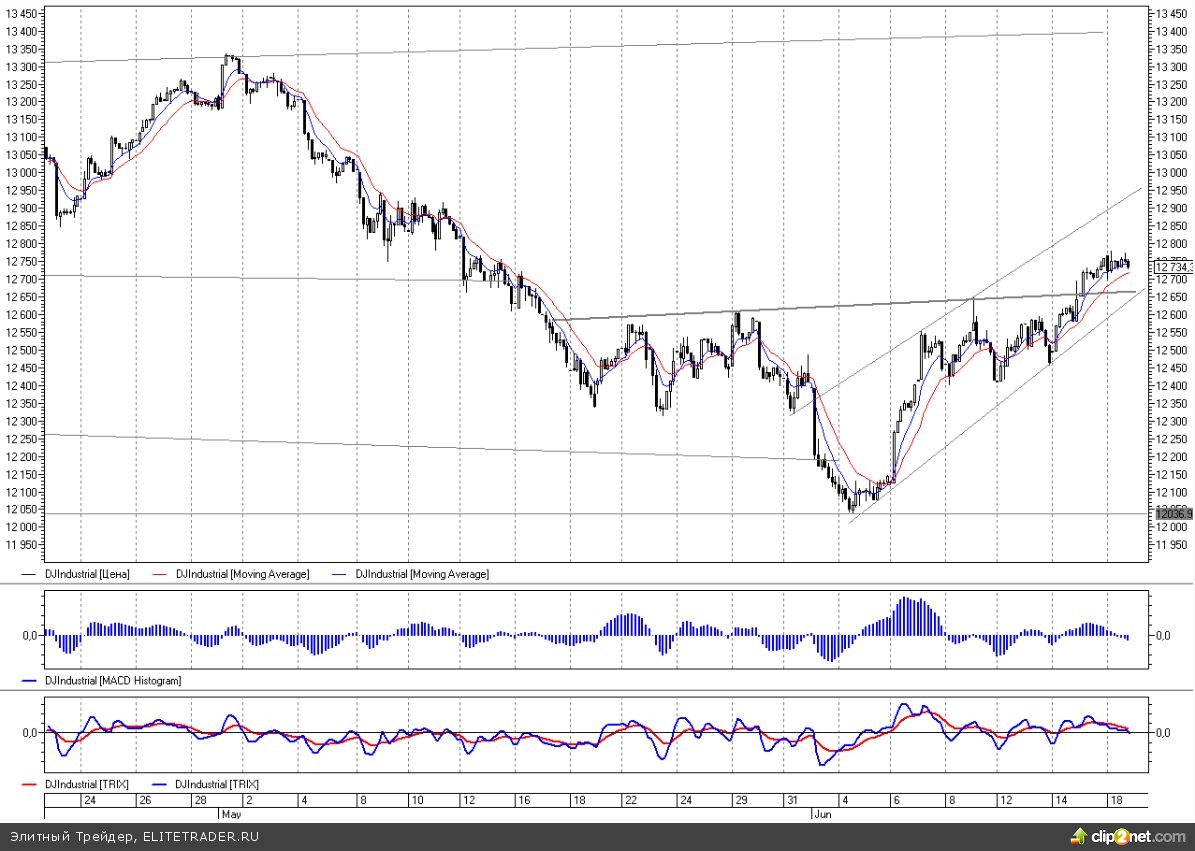Click the splitter between price chart and MACD panel
This screenshot has height=851, width=1195.
[597, 584]
